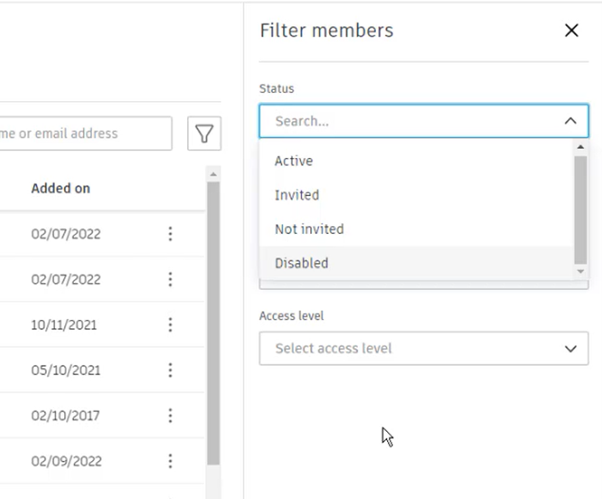Open row menu for 02/09/2022 entry
The image size is (602, 499).
pos(170,461)
